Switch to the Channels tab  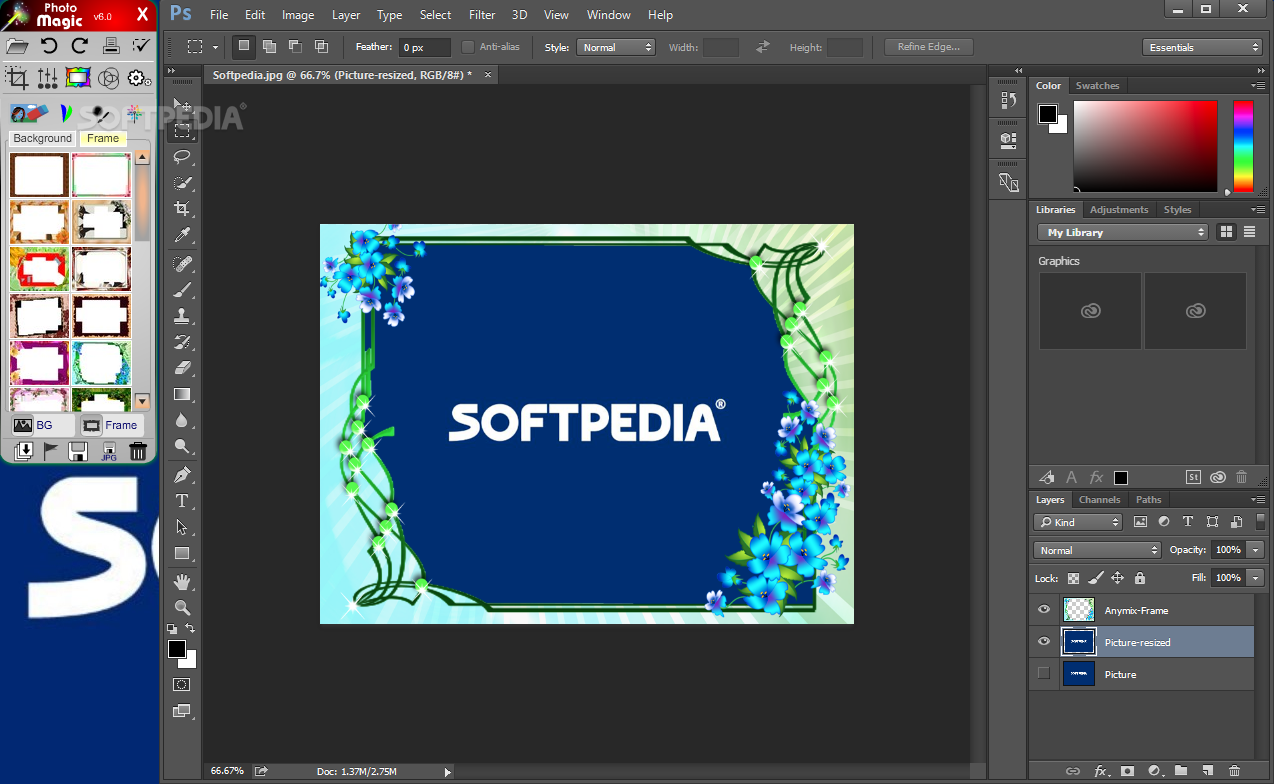tap(1099, 499)
